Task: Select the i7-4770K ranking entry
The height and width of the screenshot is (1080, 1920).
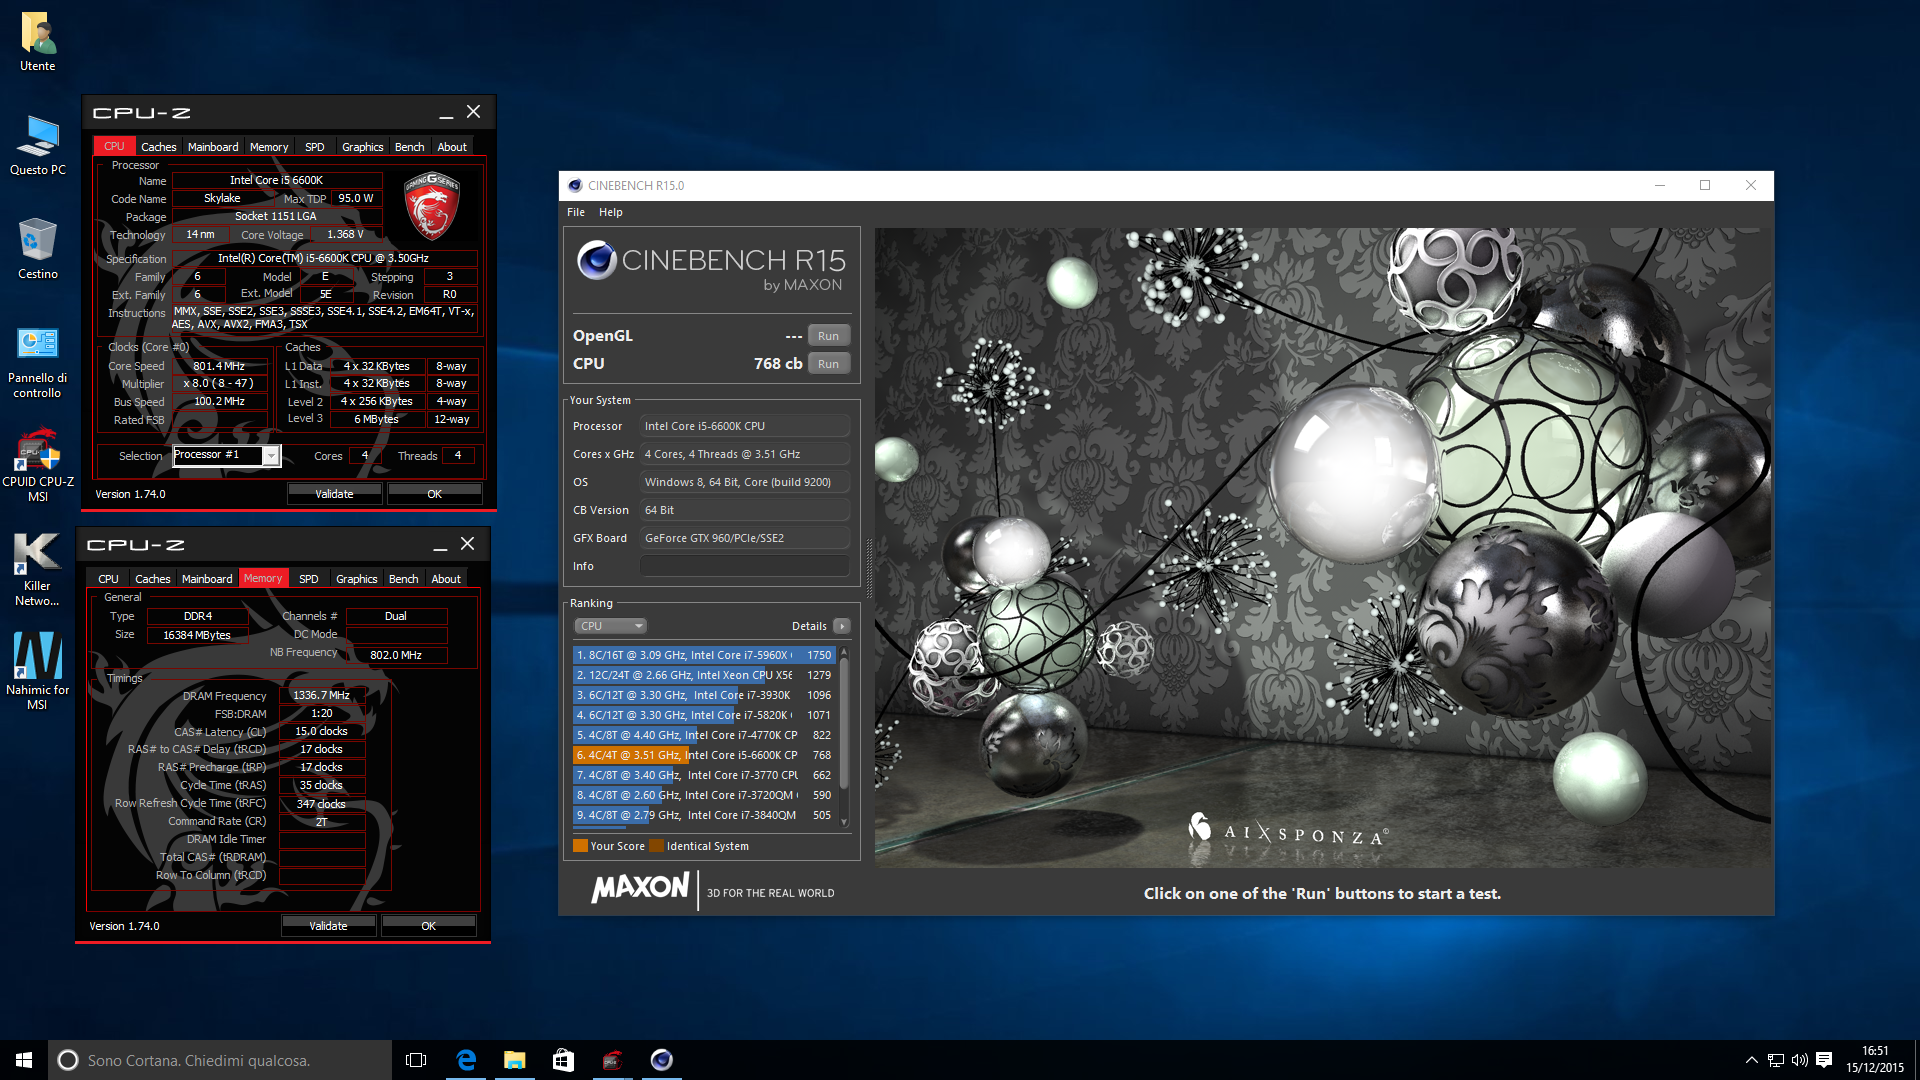Action: tap(704, 735)
